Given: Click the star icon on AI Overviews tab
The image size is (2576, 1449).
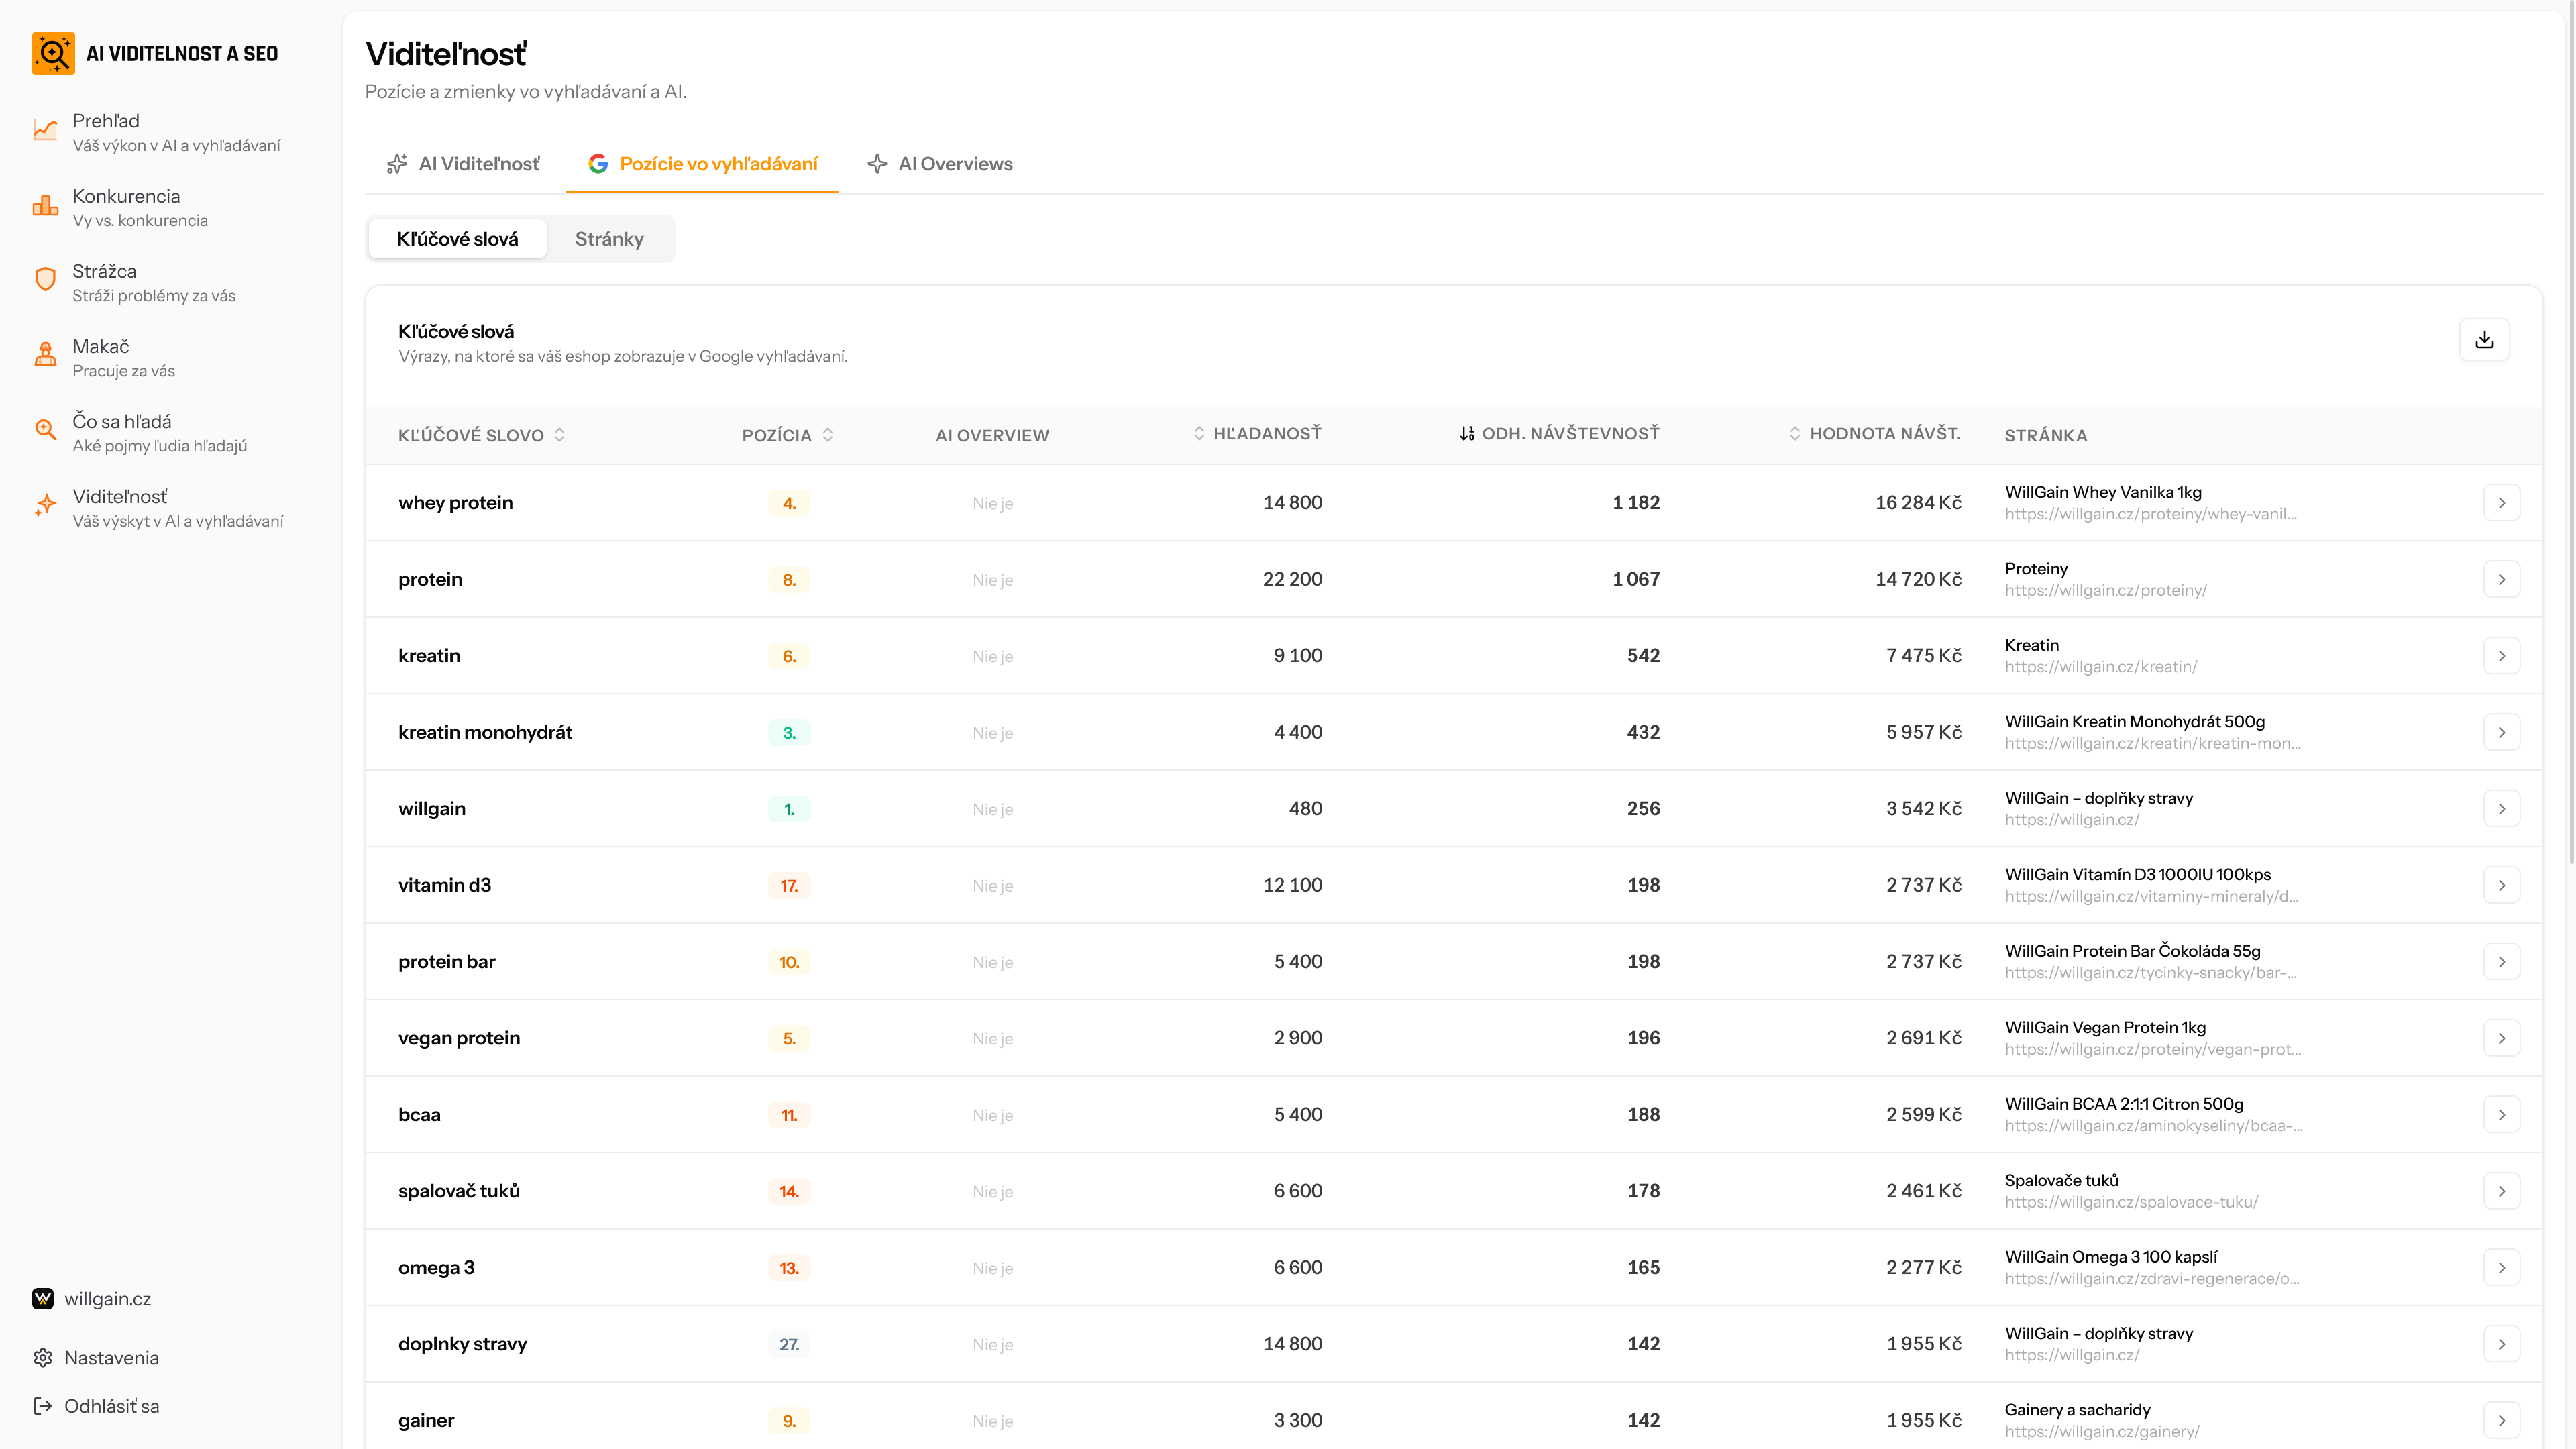Looking at the screenshot, I should pyautogui.click(x=877, y=164).
